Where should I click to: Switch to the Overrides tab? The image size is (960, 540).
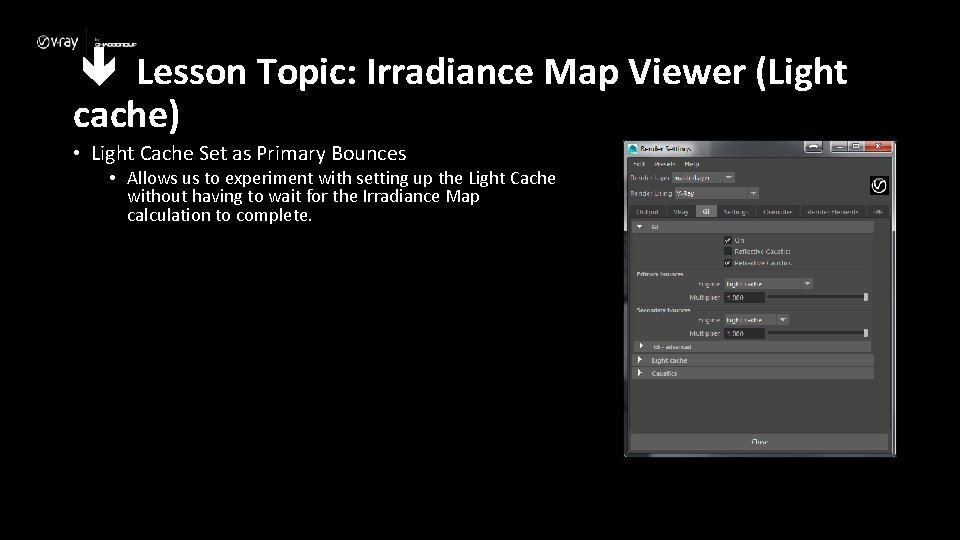tap(778, 211)
